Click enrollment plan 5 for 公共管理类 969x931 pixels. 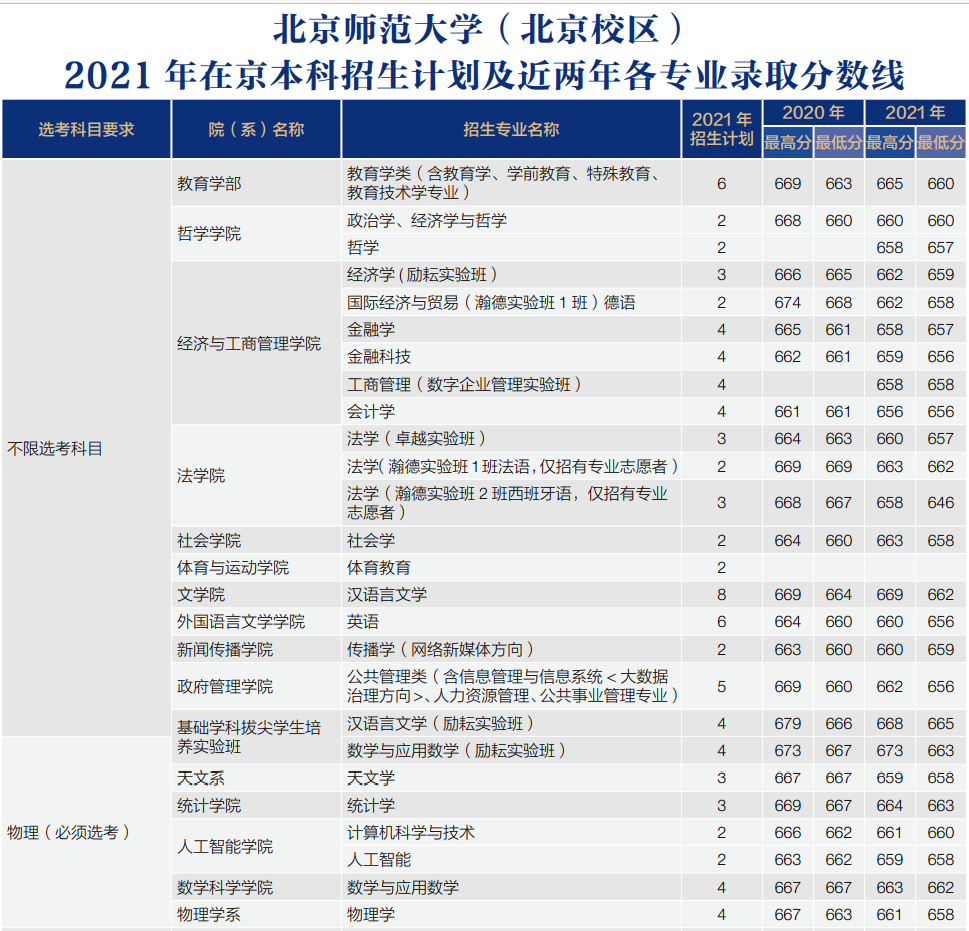click(721, 686)
